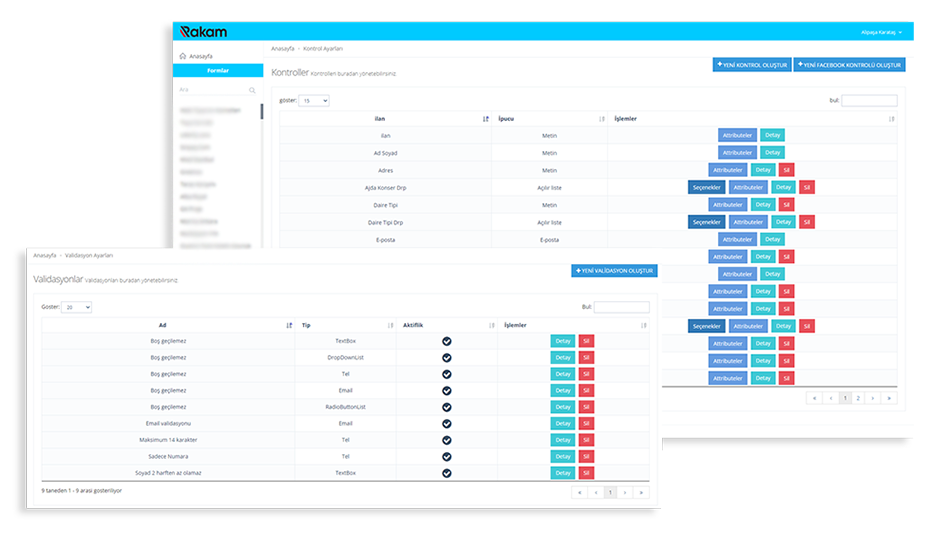The height and width of the screenshot is (534, 950).
Task: Select the Formlar sidebar tab
Action: 218,71
